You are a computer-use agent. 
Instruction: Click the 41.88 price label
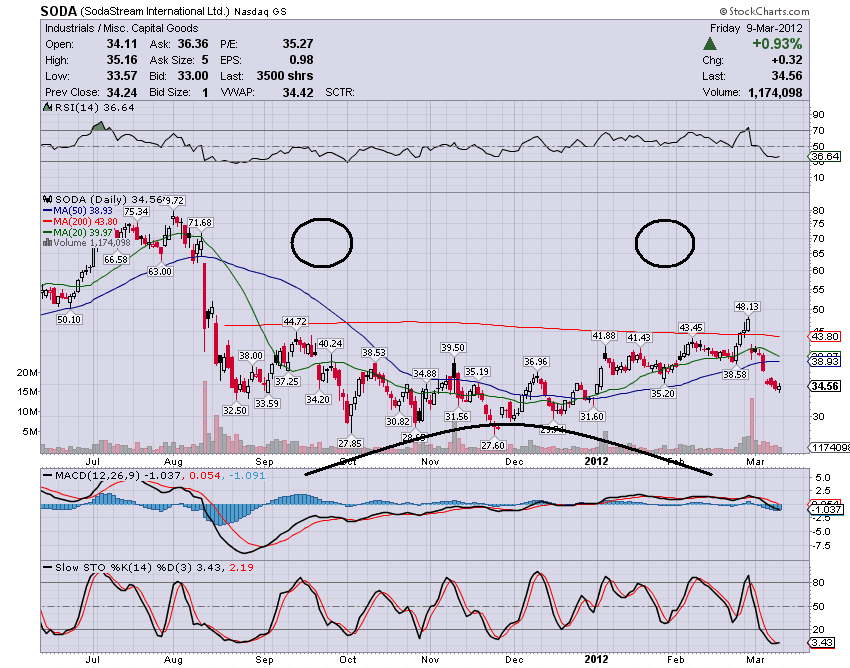click(604, 336)
